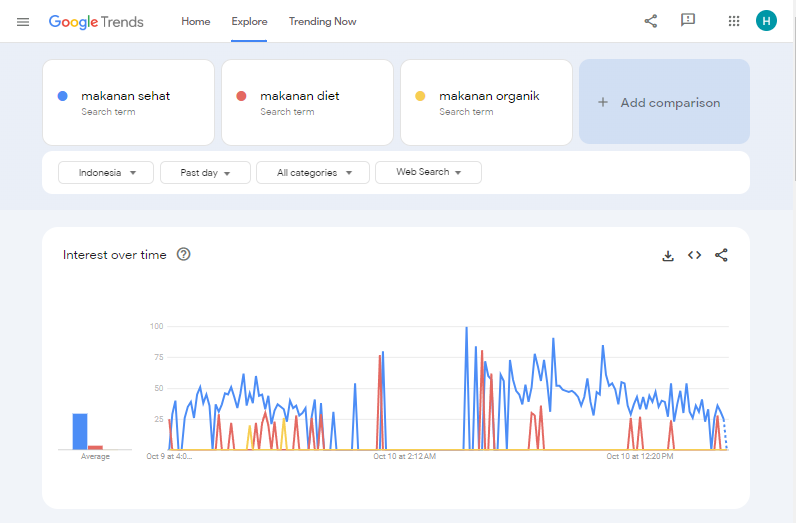The image size is (796, 523).
Task: Click the Google Trends logo
Action: (96, 22)
